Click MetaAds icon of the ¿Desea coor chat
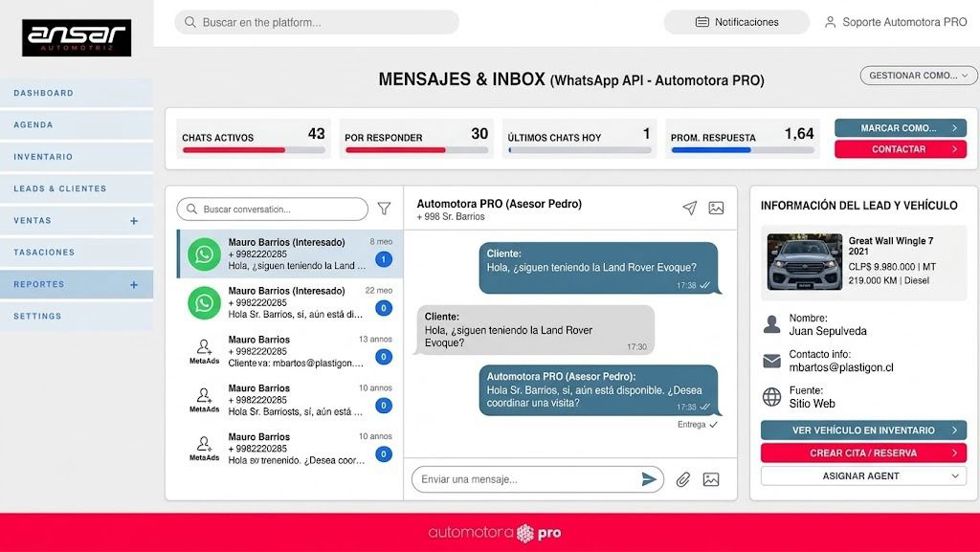The image size is (980, 552). coord(204,449)
